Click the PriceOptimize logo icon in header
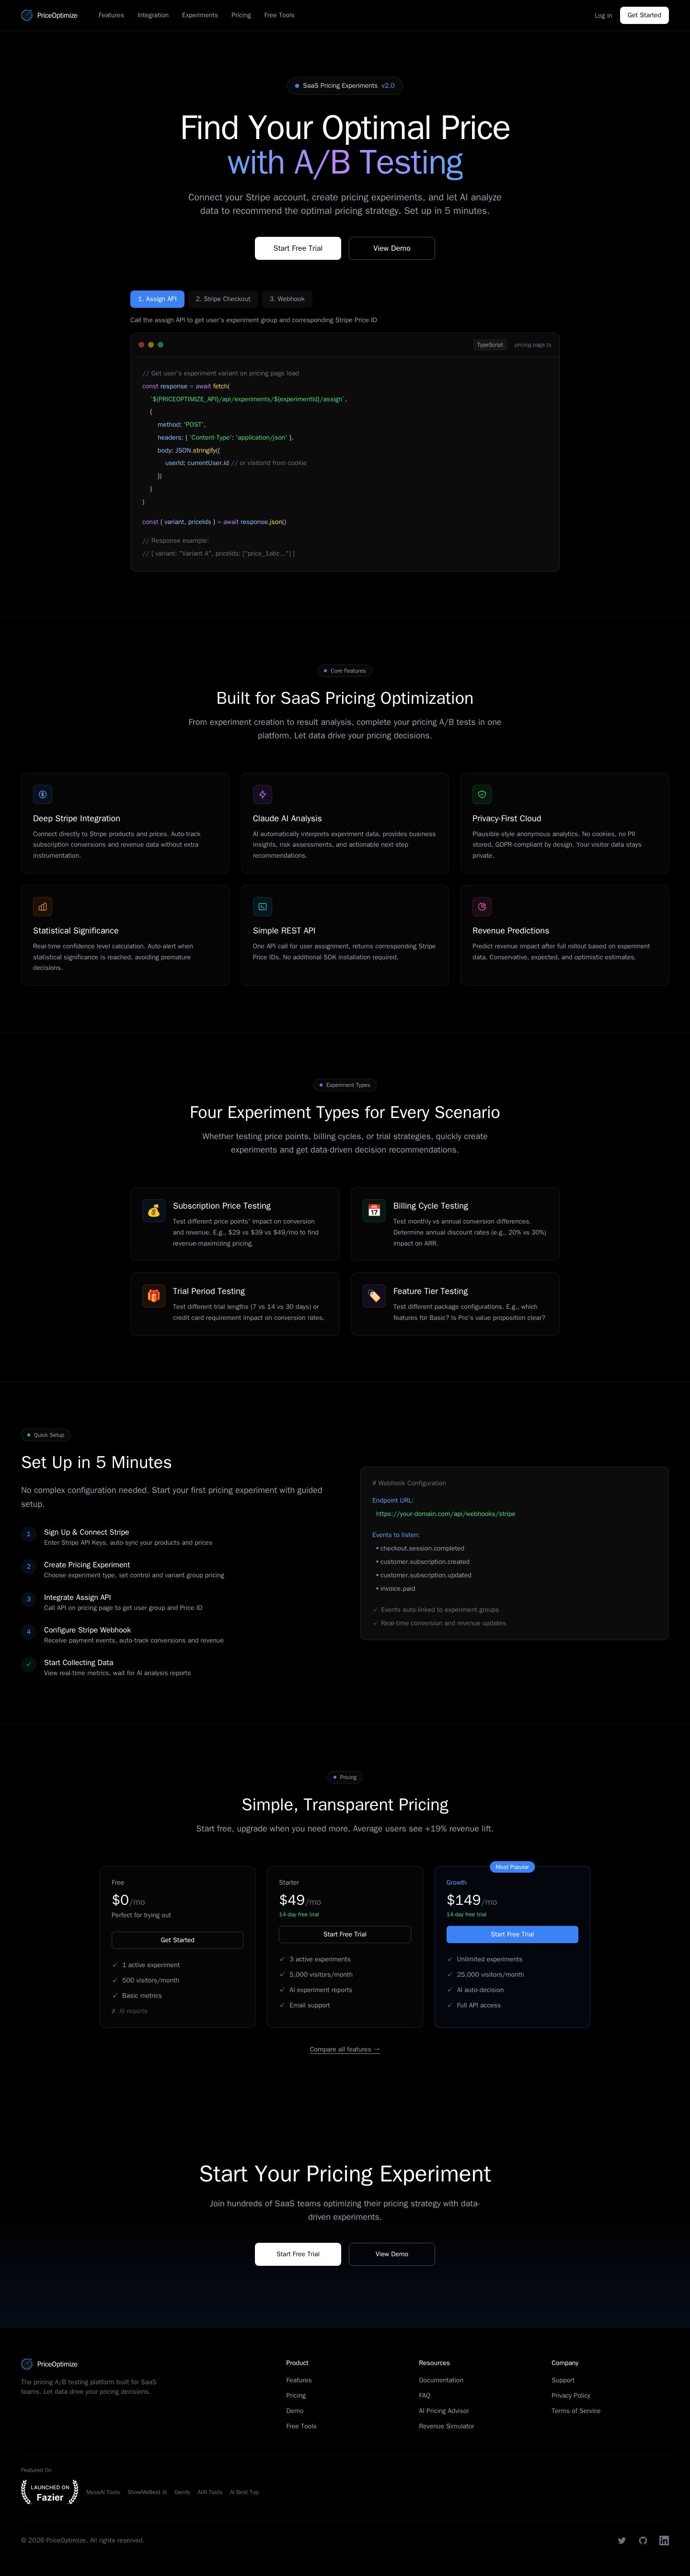Image resolution: width=690 pixels, height=2576 pixels. click(27, 15)
